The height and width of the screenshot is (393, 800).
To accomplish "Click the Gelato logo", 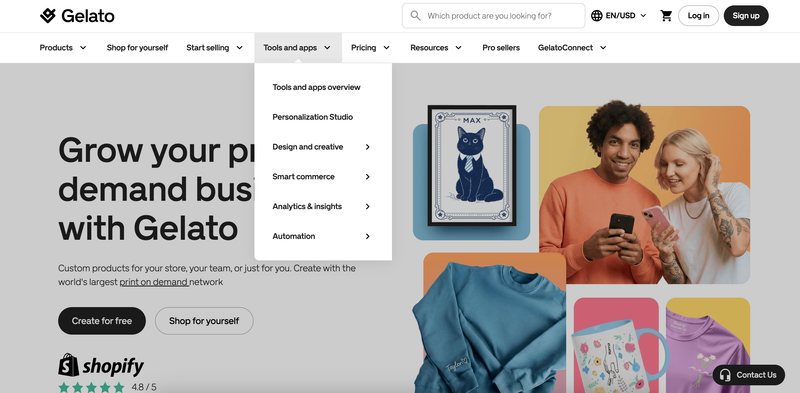I will (x=77, y=16).
